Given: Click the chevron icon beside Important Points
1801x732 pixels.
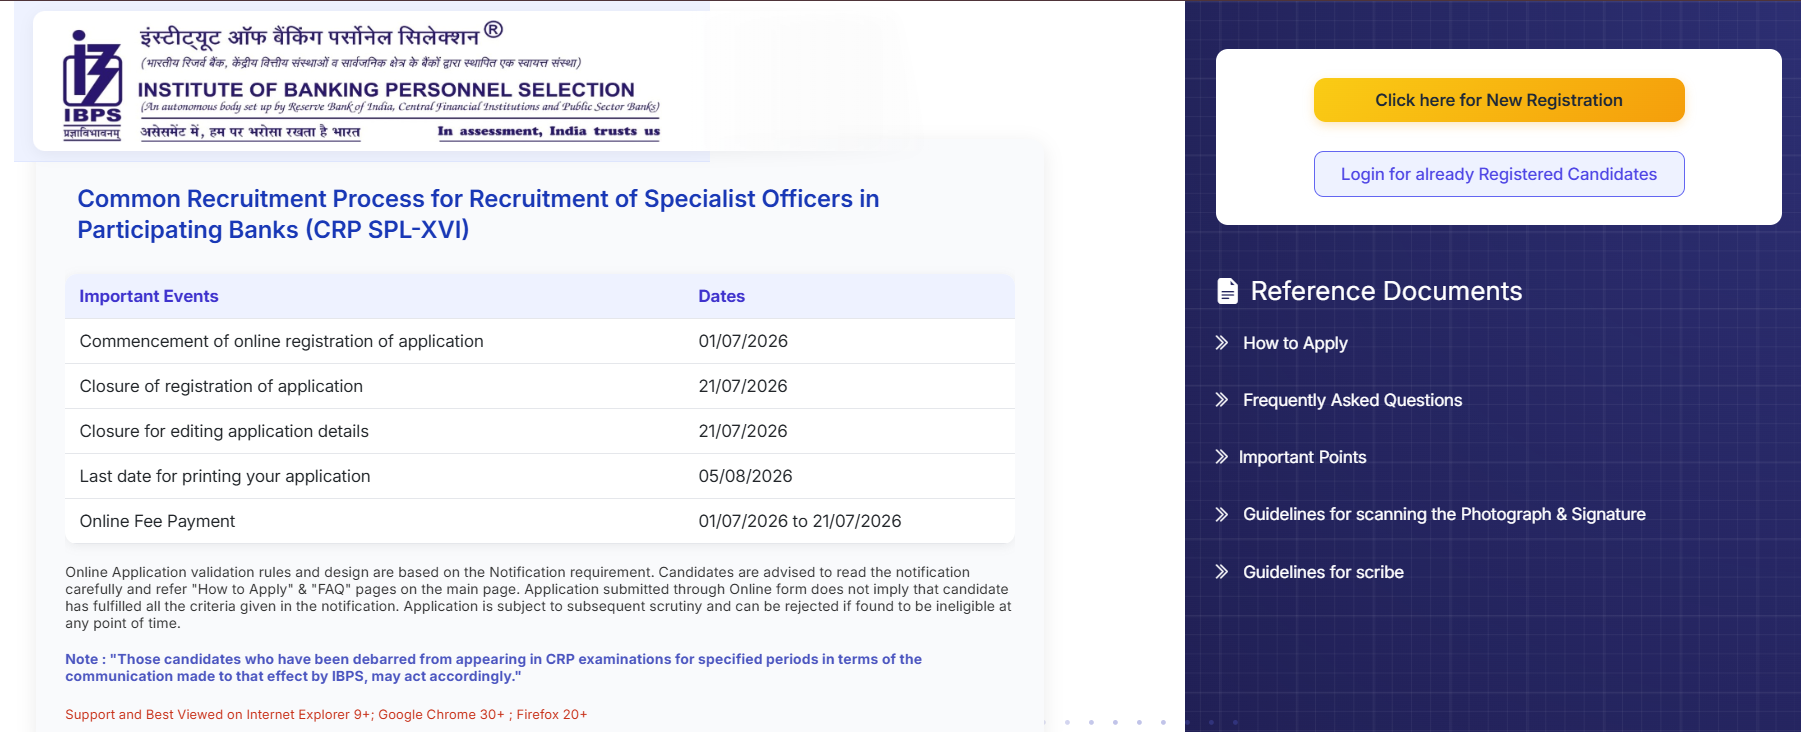Looking at the screenshot, I should coord(1221,457).
